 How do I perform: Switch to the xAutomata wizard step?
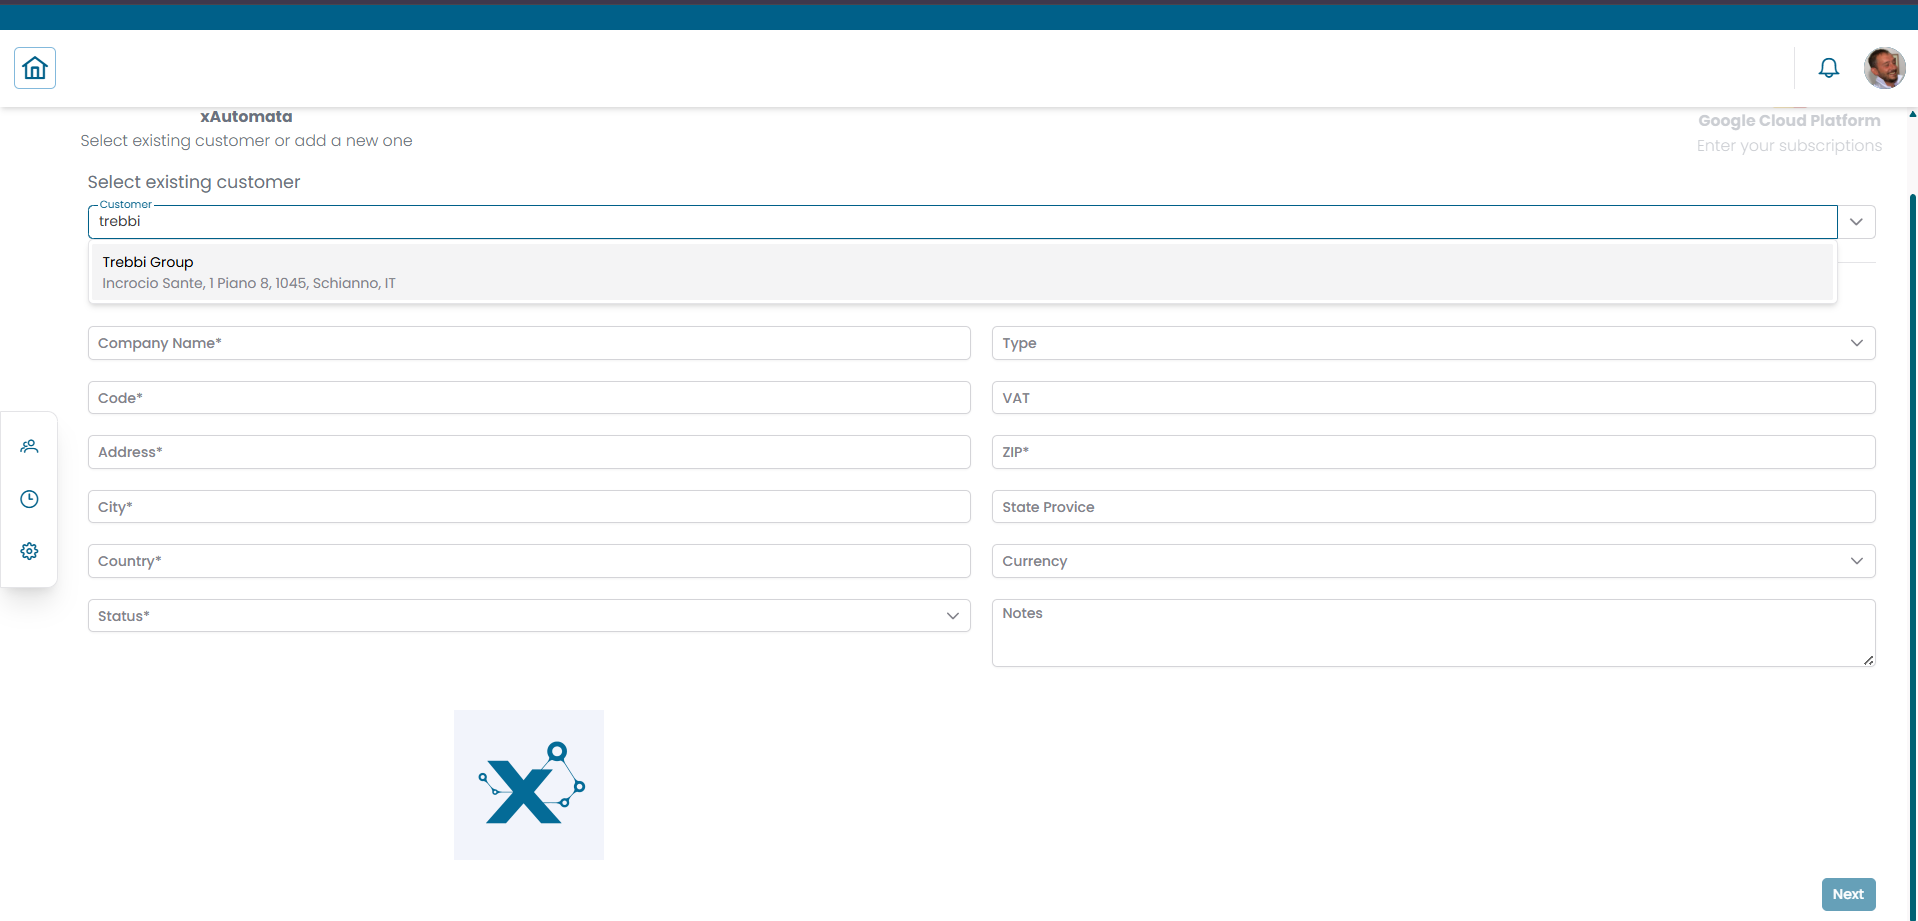tap(246, 117)
